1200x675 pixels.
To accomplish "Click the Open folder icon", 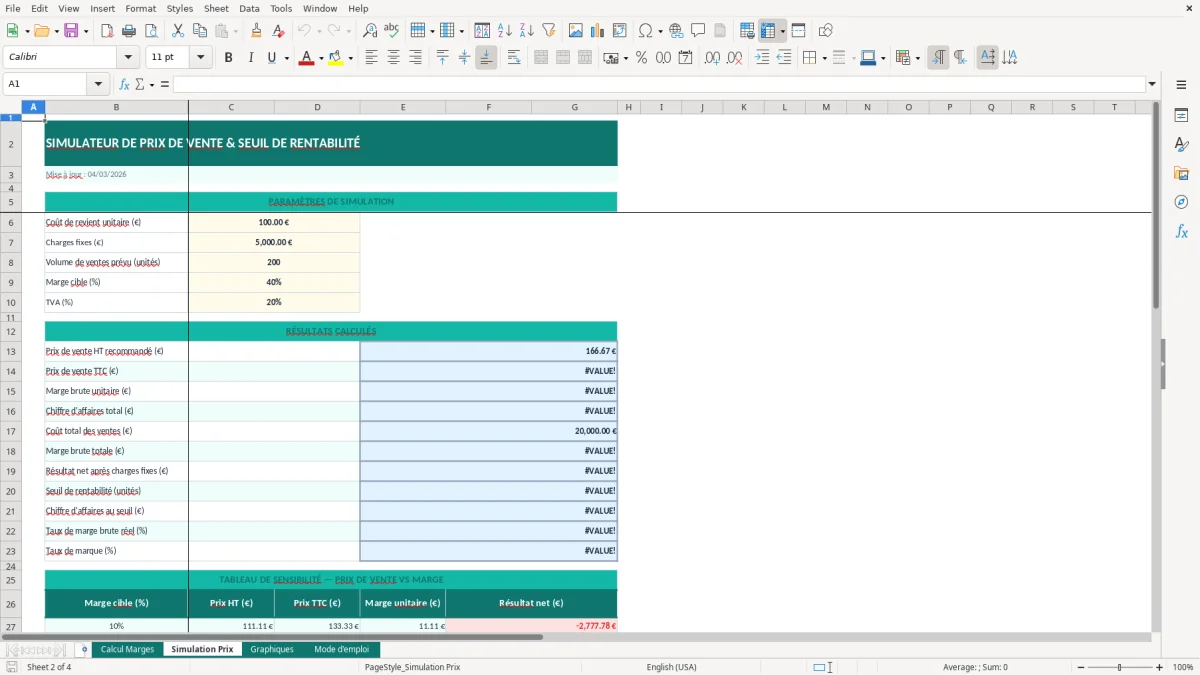I will [41, 31].
